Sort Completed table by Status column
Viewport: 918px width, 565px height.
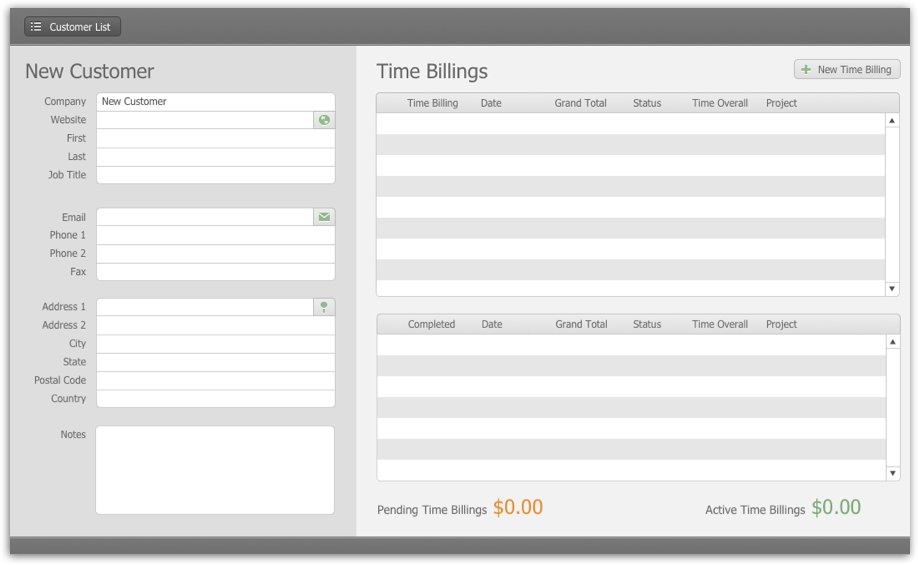647,324
